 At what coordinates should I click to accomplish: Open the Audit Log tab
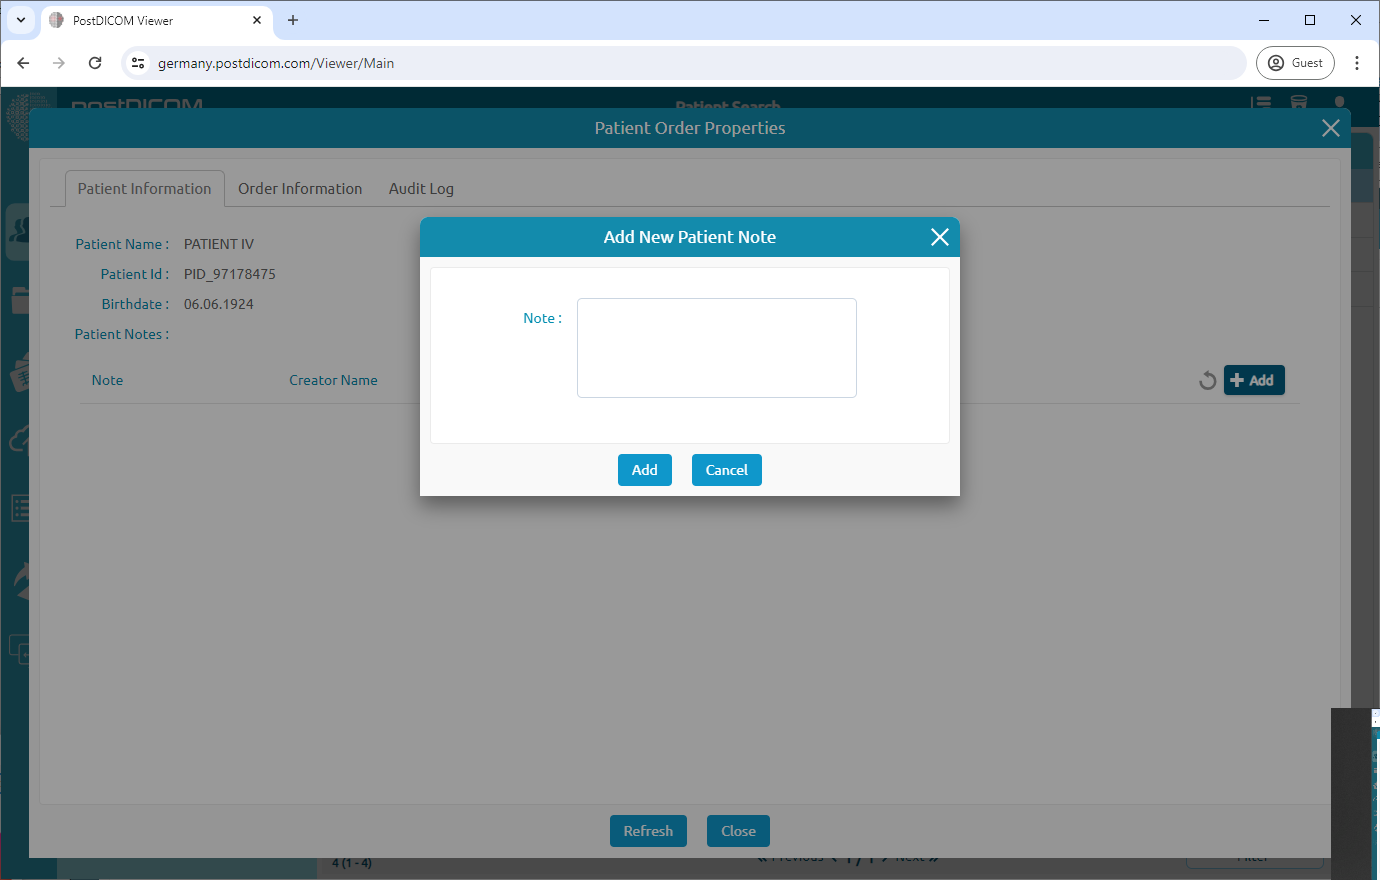click(x=421, y=188)
